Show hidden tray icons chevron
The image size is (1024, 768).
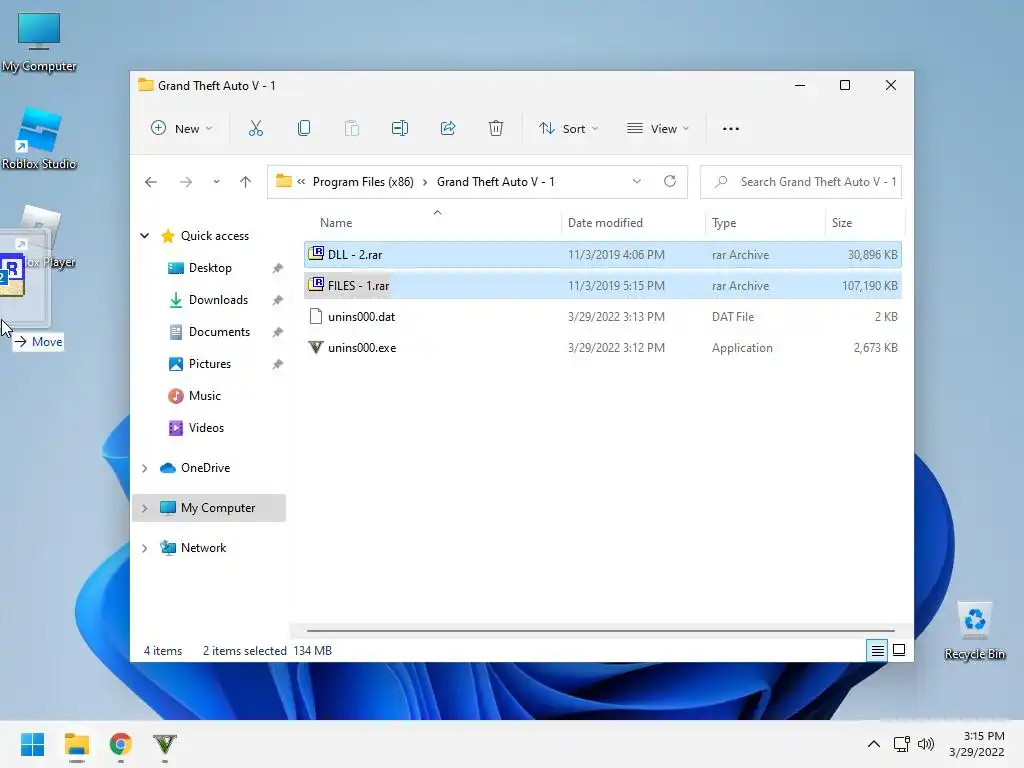[874, 744]
